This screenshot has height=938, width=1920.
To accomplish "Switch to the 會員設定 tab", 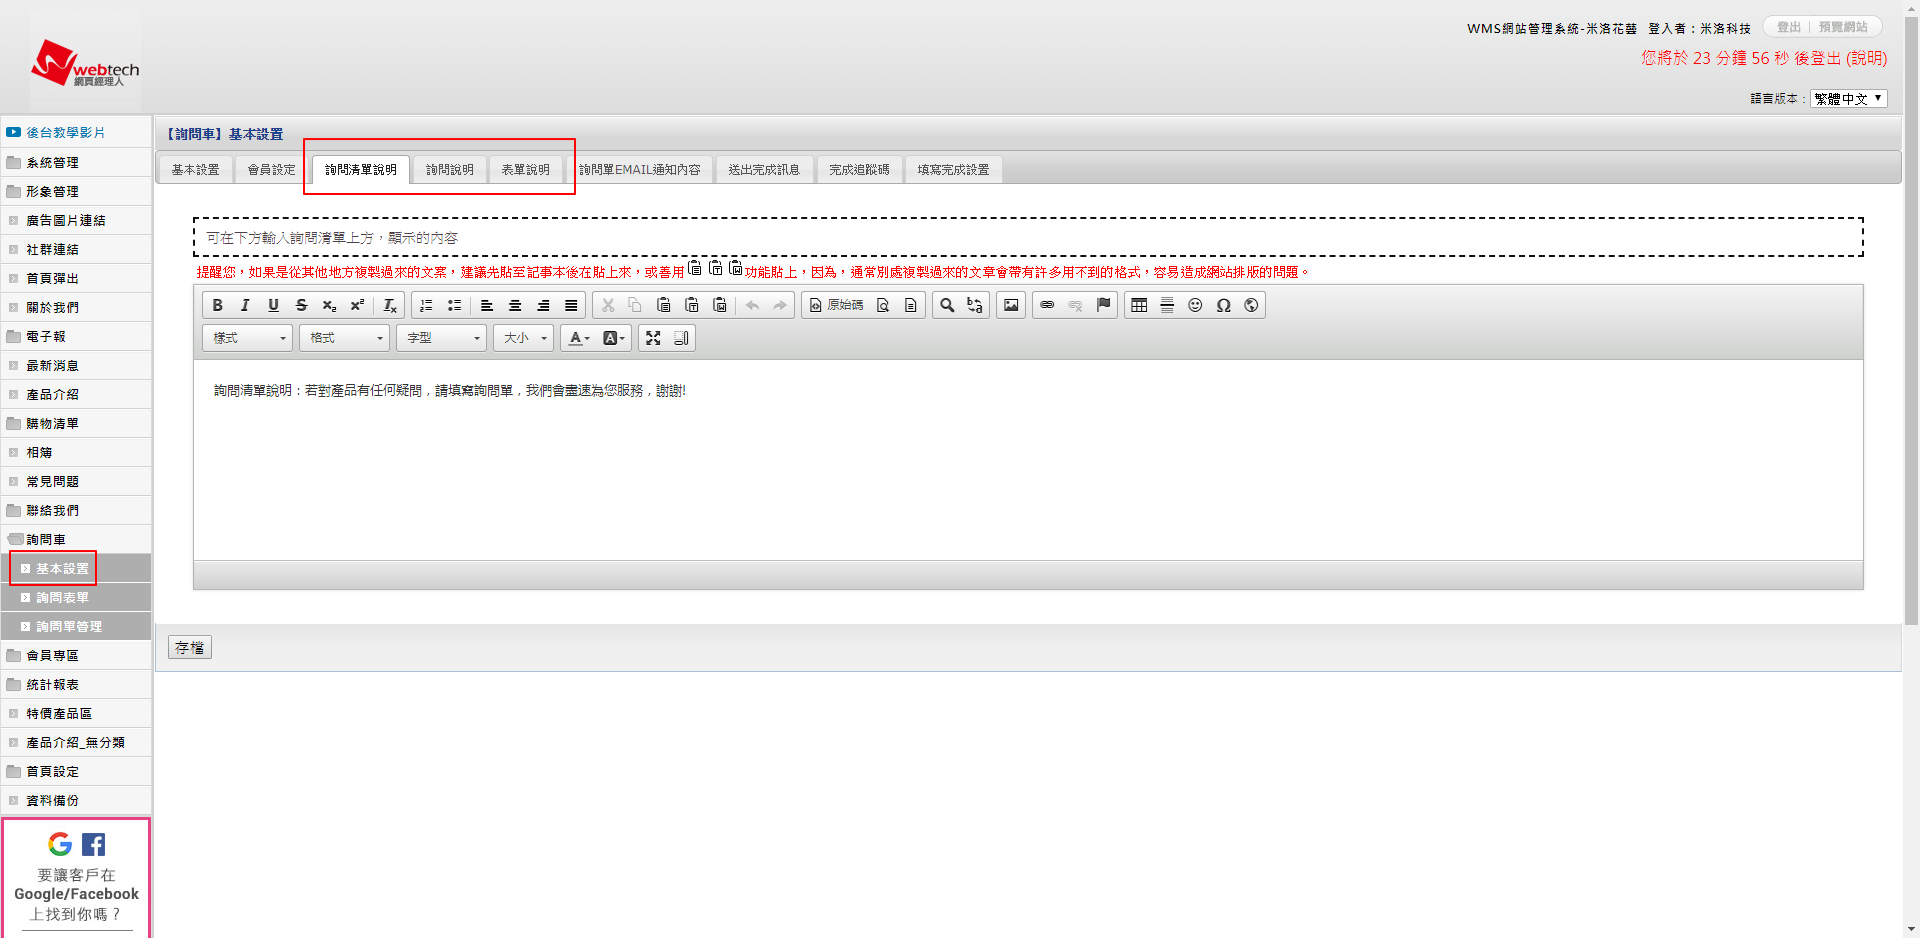I will point(272,170).
